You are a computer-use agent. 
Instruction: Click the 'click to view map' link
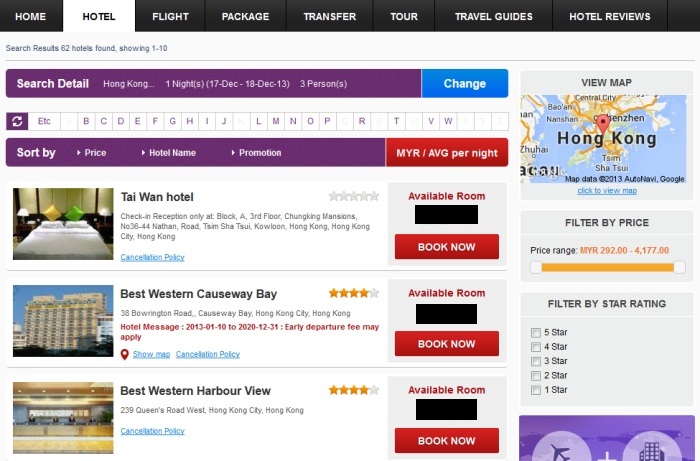point(607,191)
